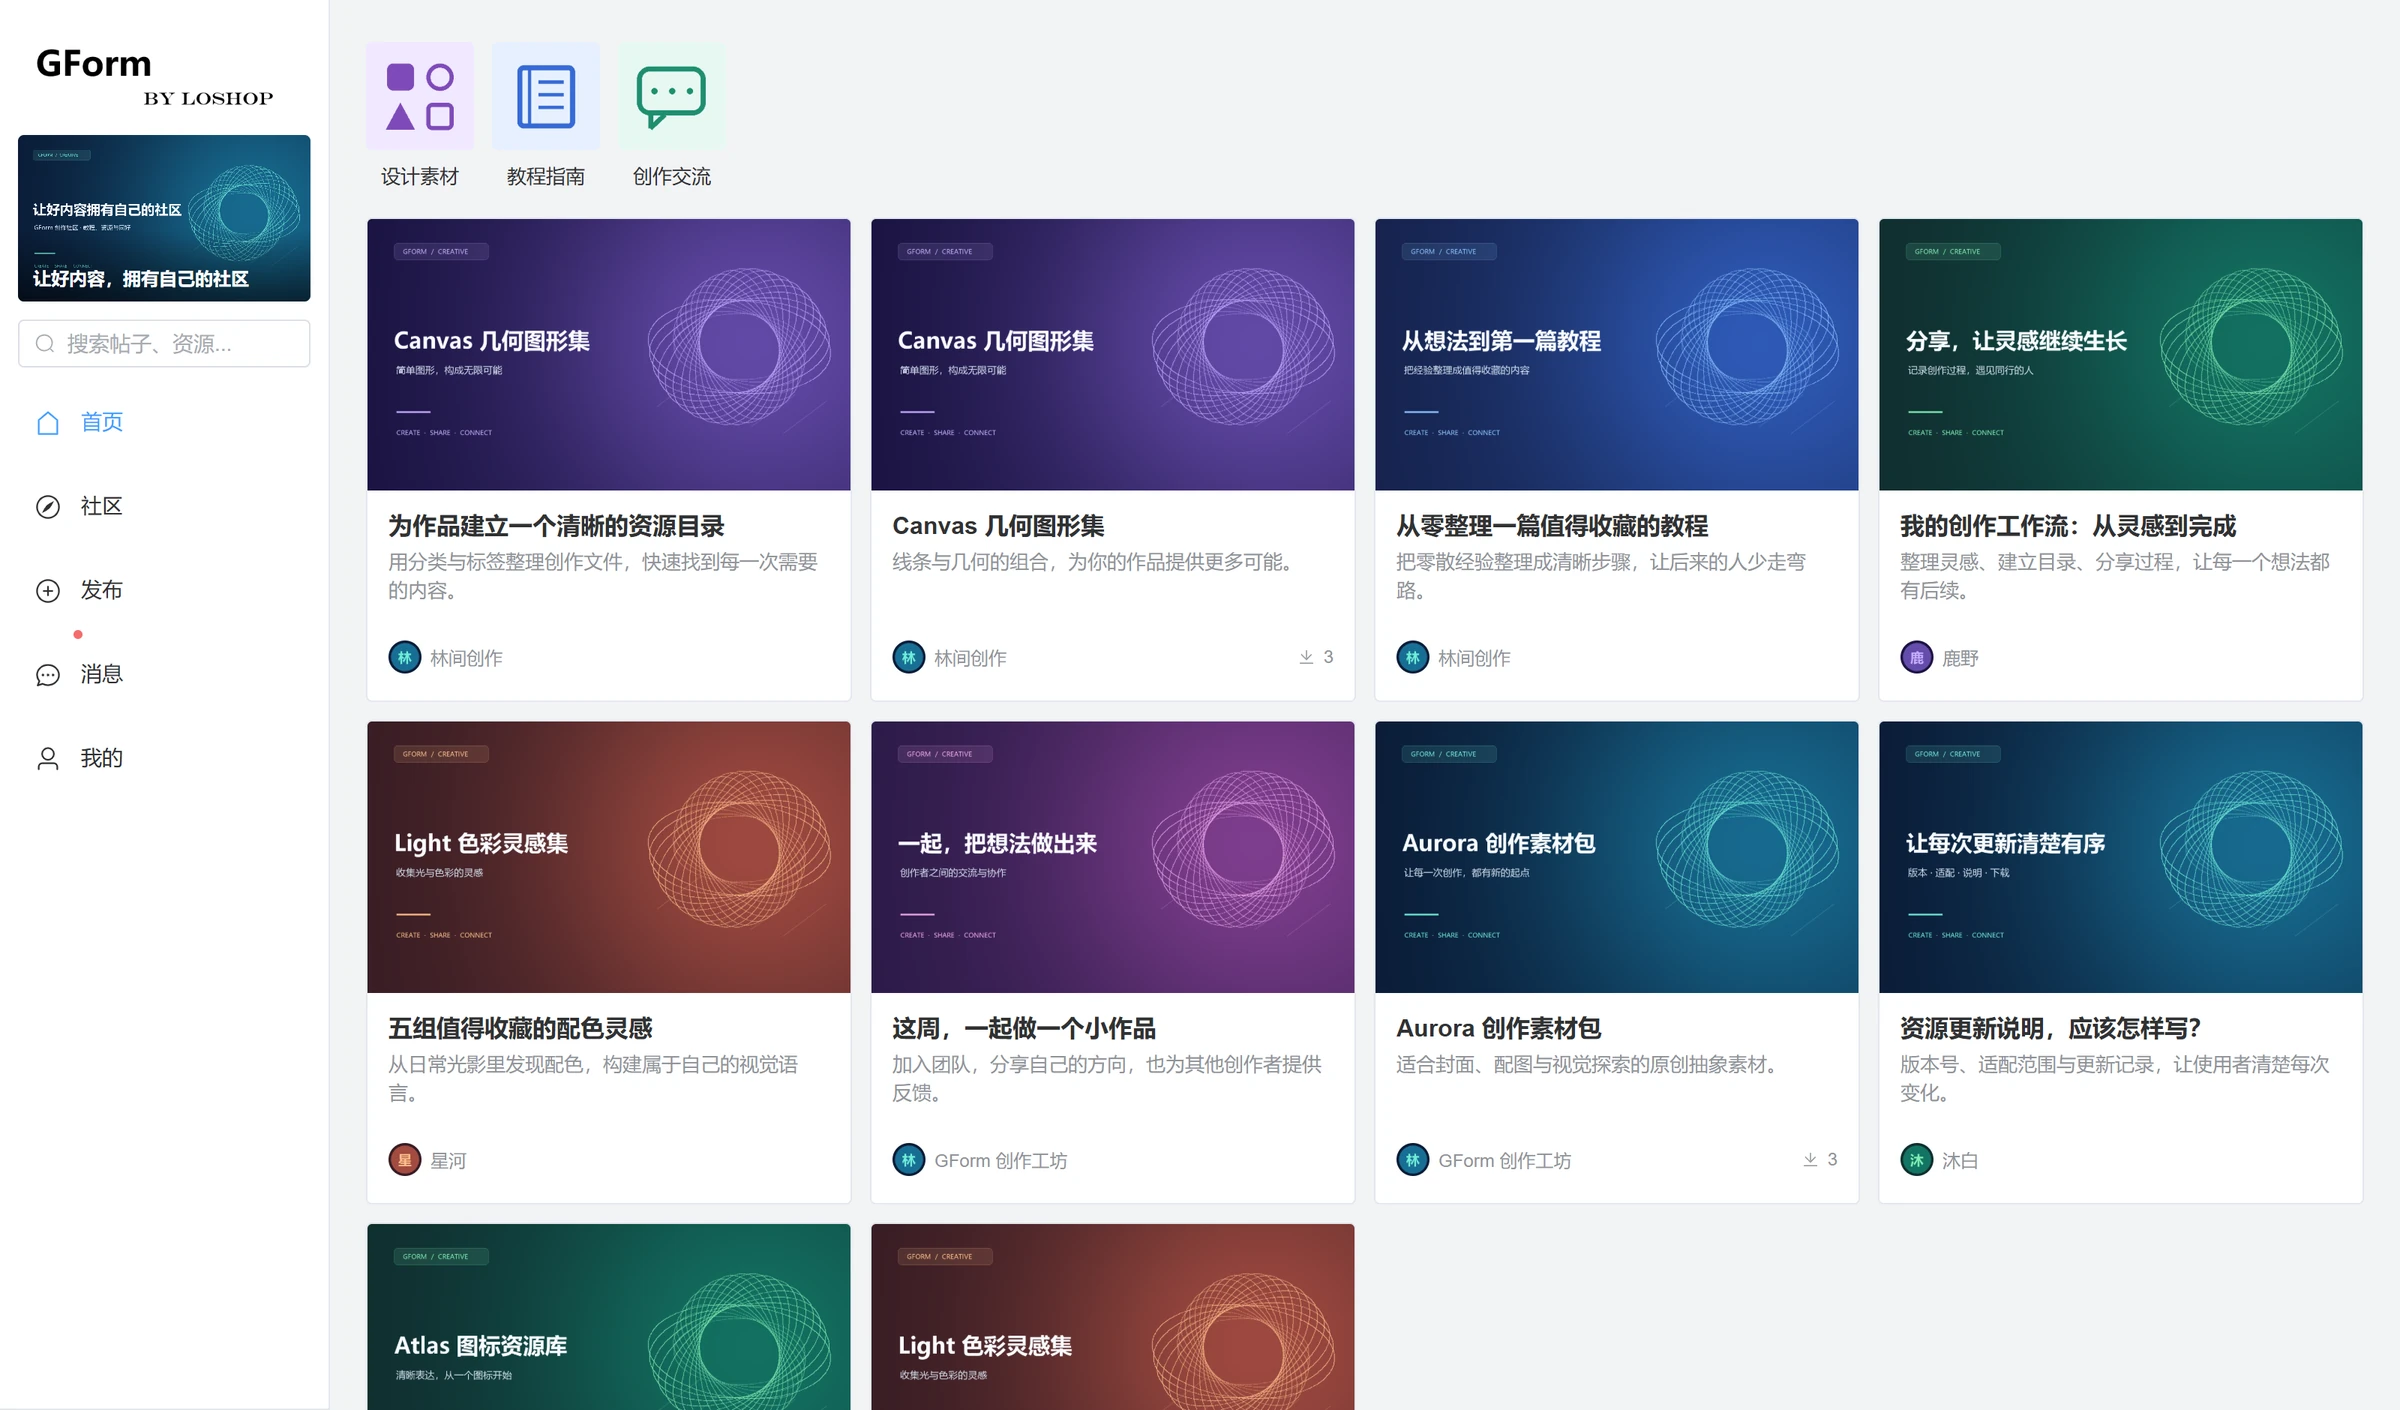Click the plus circle icon beside 发布
Screen dimensions: 2400x1410
coord(48,591)
